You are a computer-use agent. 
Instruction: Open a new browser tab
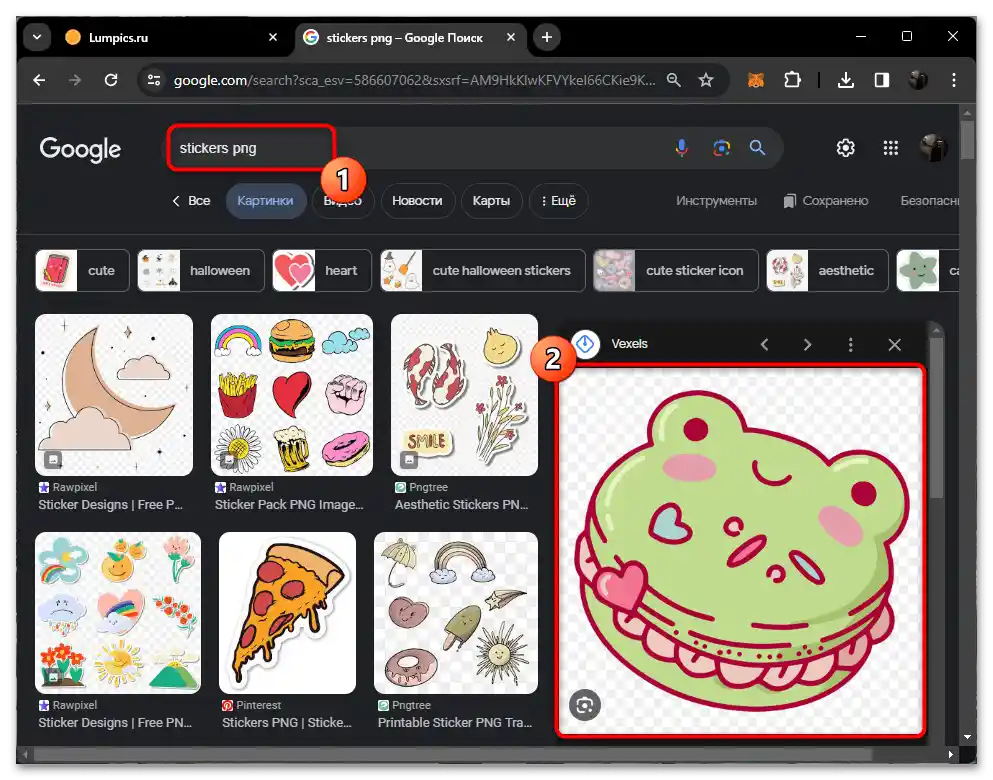(x=547, y=37)
